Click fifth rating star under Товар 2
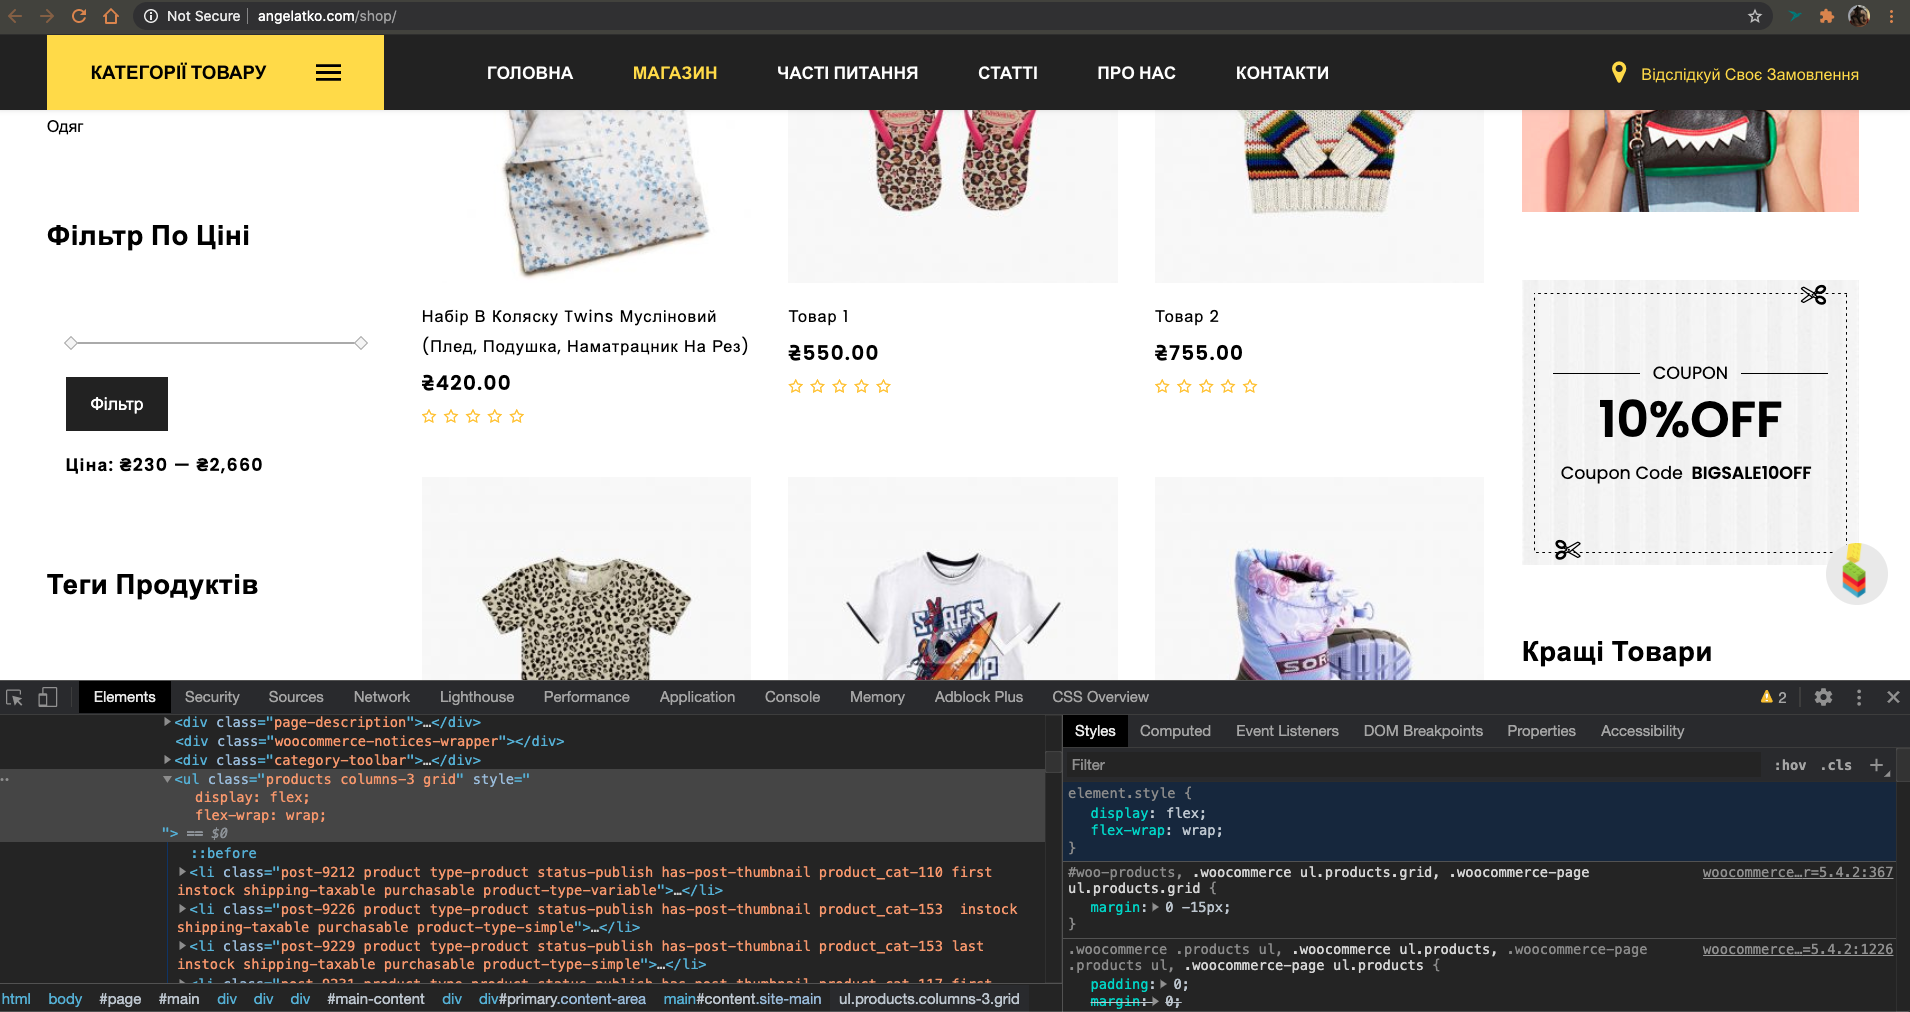Viewport: 1910px width, 1012px height. pos(1250,386)
